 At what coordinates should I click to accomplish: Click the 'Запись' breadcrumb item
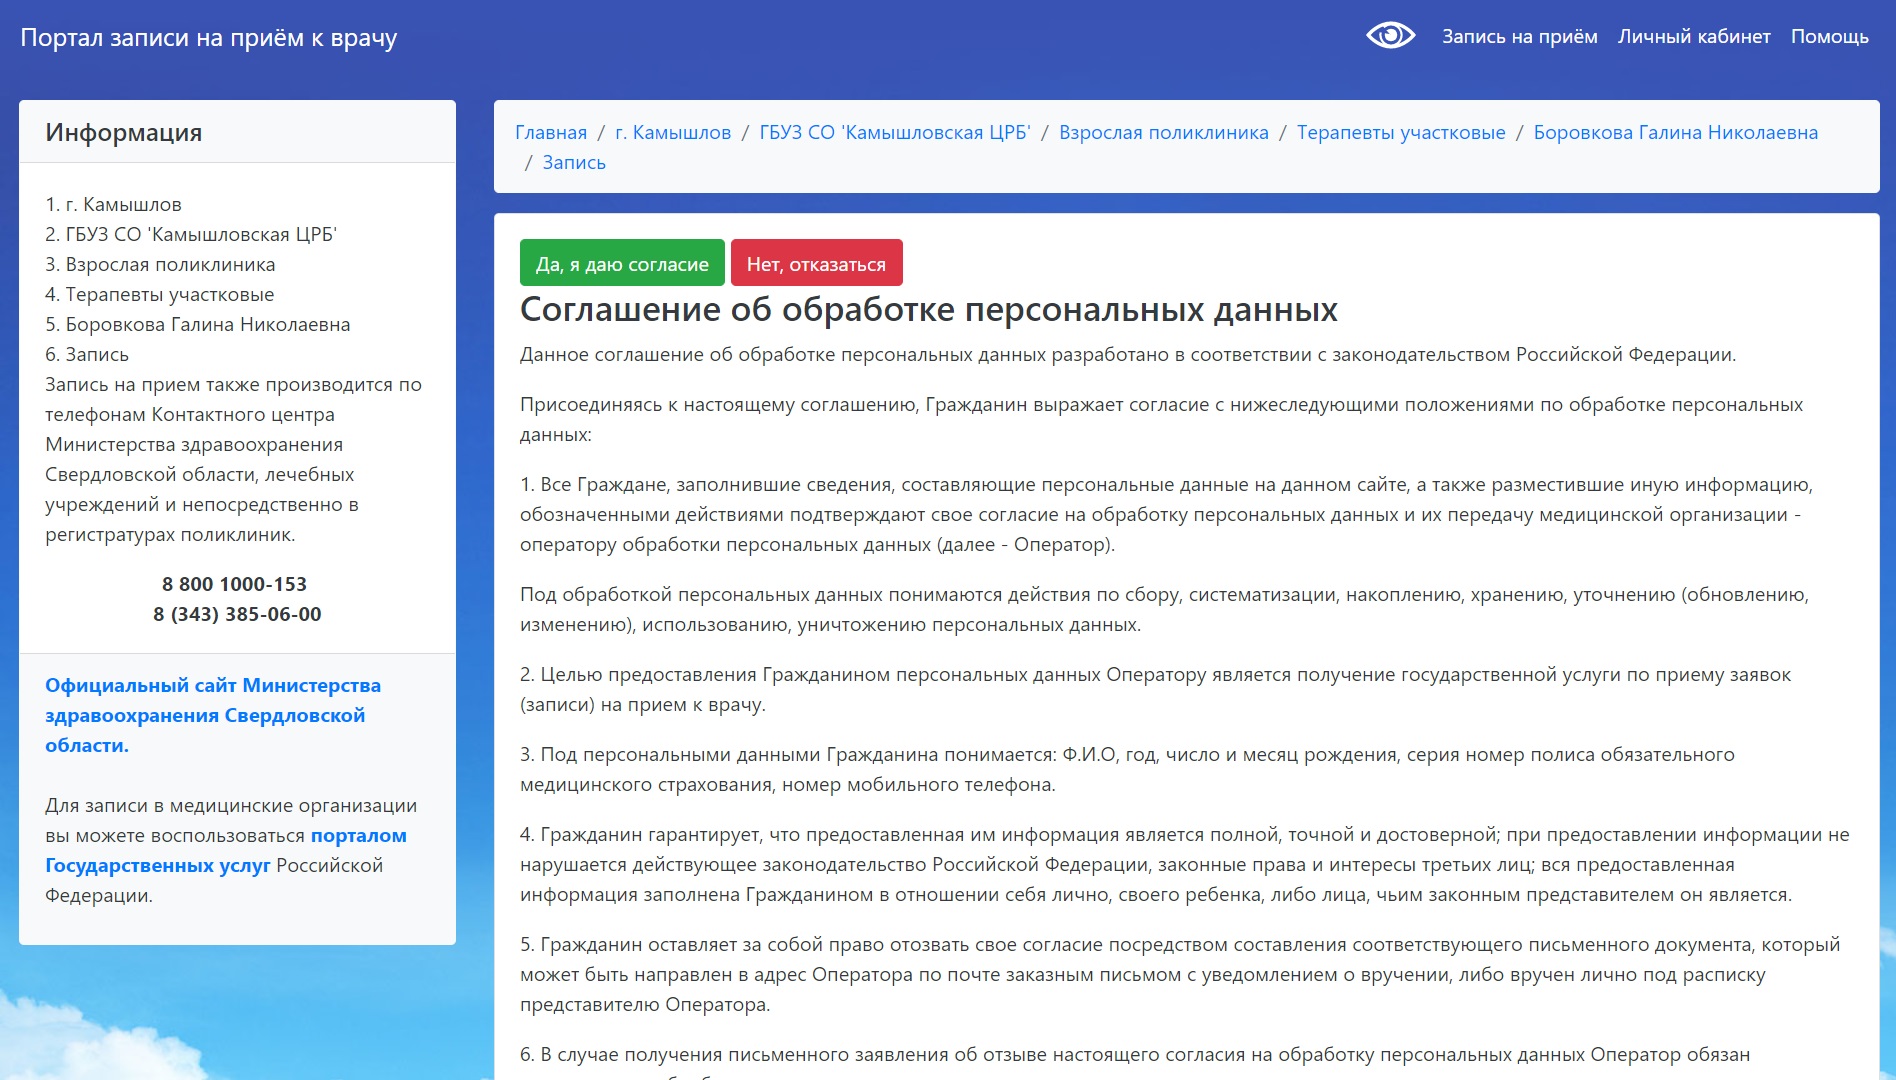click(x=574, y=163)
